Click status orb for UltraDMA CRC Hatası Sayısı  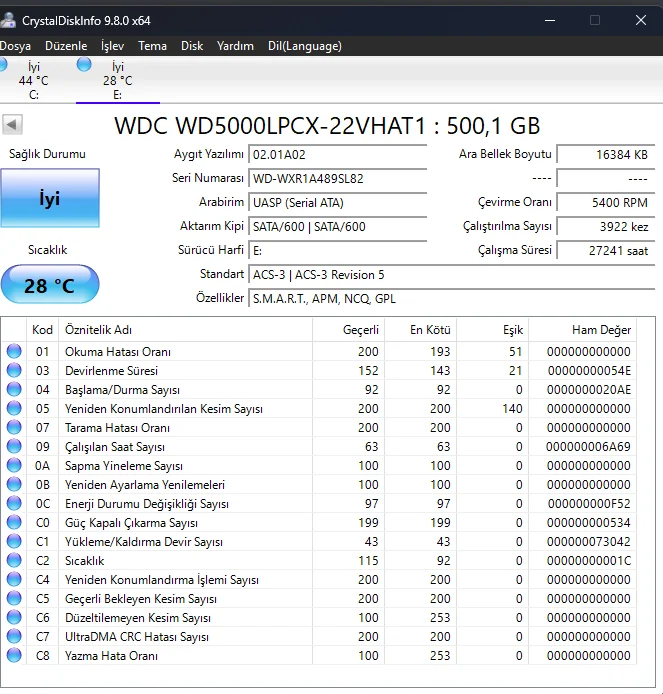14,637
